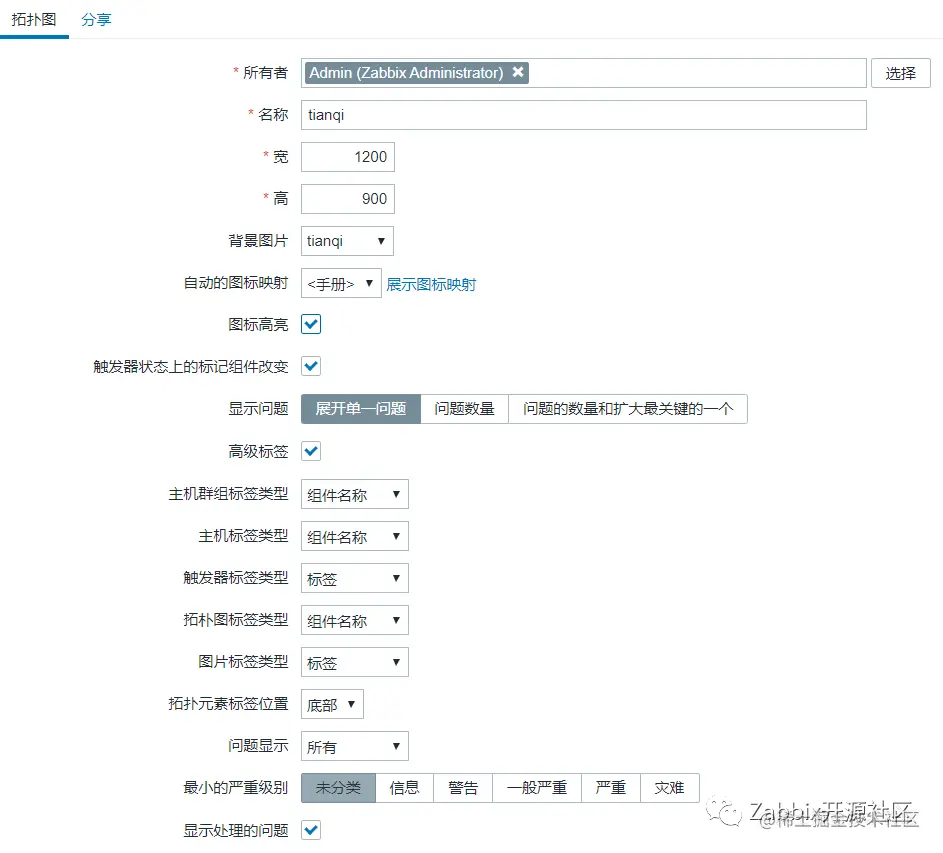
Task: Open the 问题显示 dropdown
Action: [354, 745]
